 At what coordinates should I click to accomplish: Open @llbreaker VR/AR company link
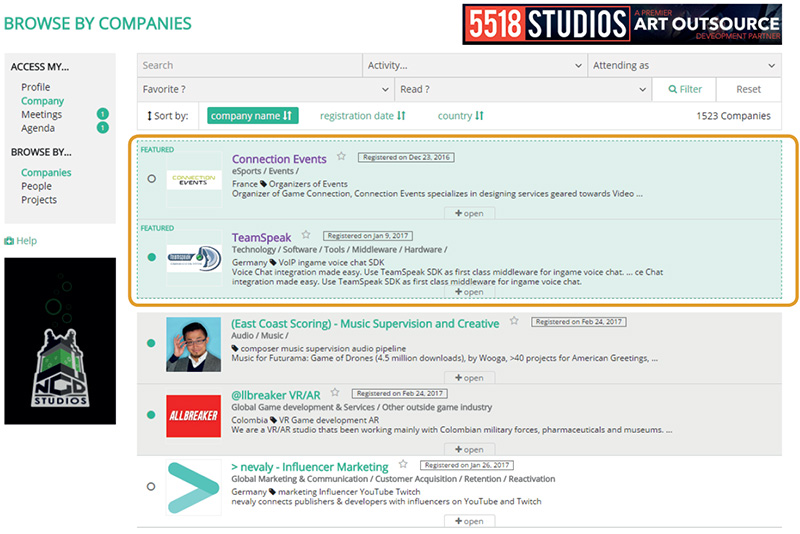[x=276, y=395]
